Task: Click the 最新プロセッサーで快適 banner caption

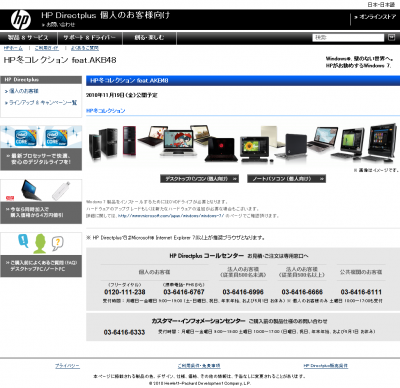Action: point(41,159)
